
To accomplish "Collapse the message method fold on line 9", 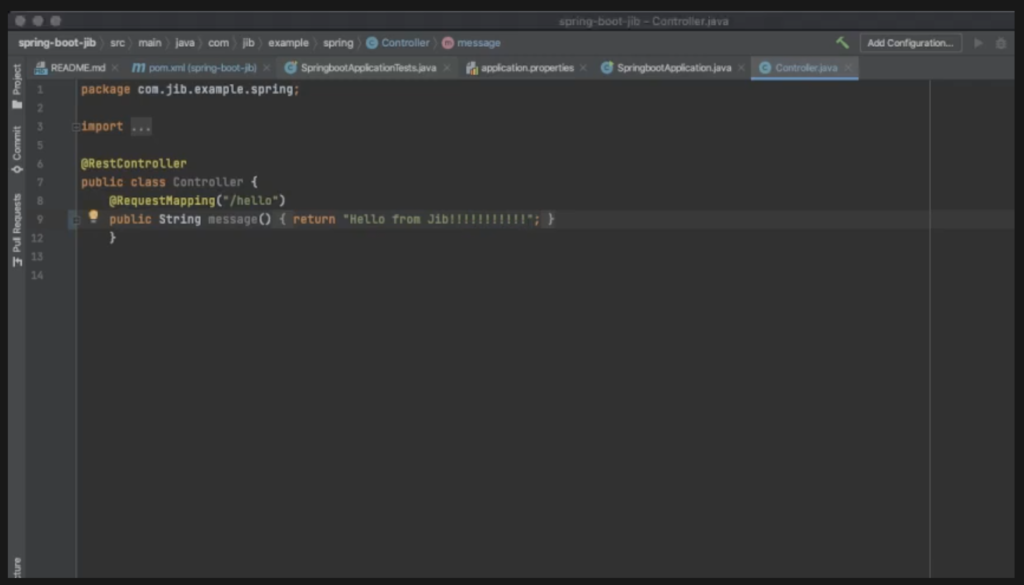I will [76, 218].
